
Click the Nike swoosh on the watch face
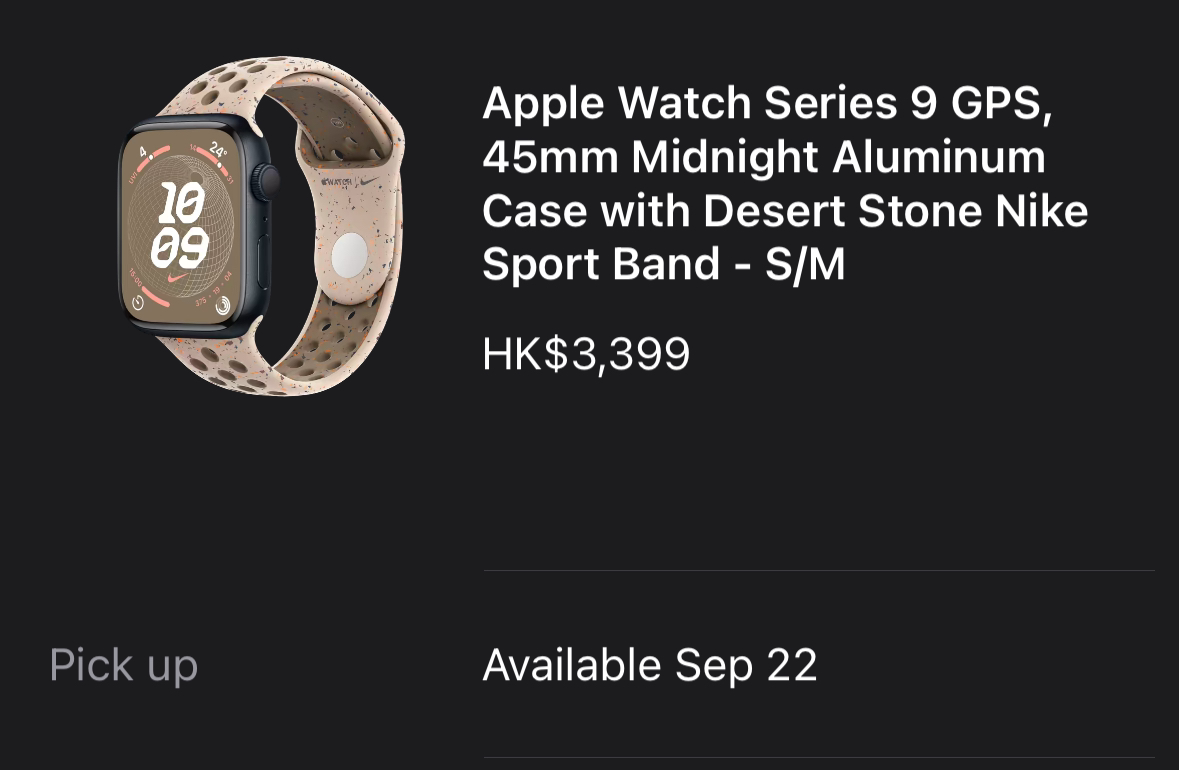coord(177,279)
